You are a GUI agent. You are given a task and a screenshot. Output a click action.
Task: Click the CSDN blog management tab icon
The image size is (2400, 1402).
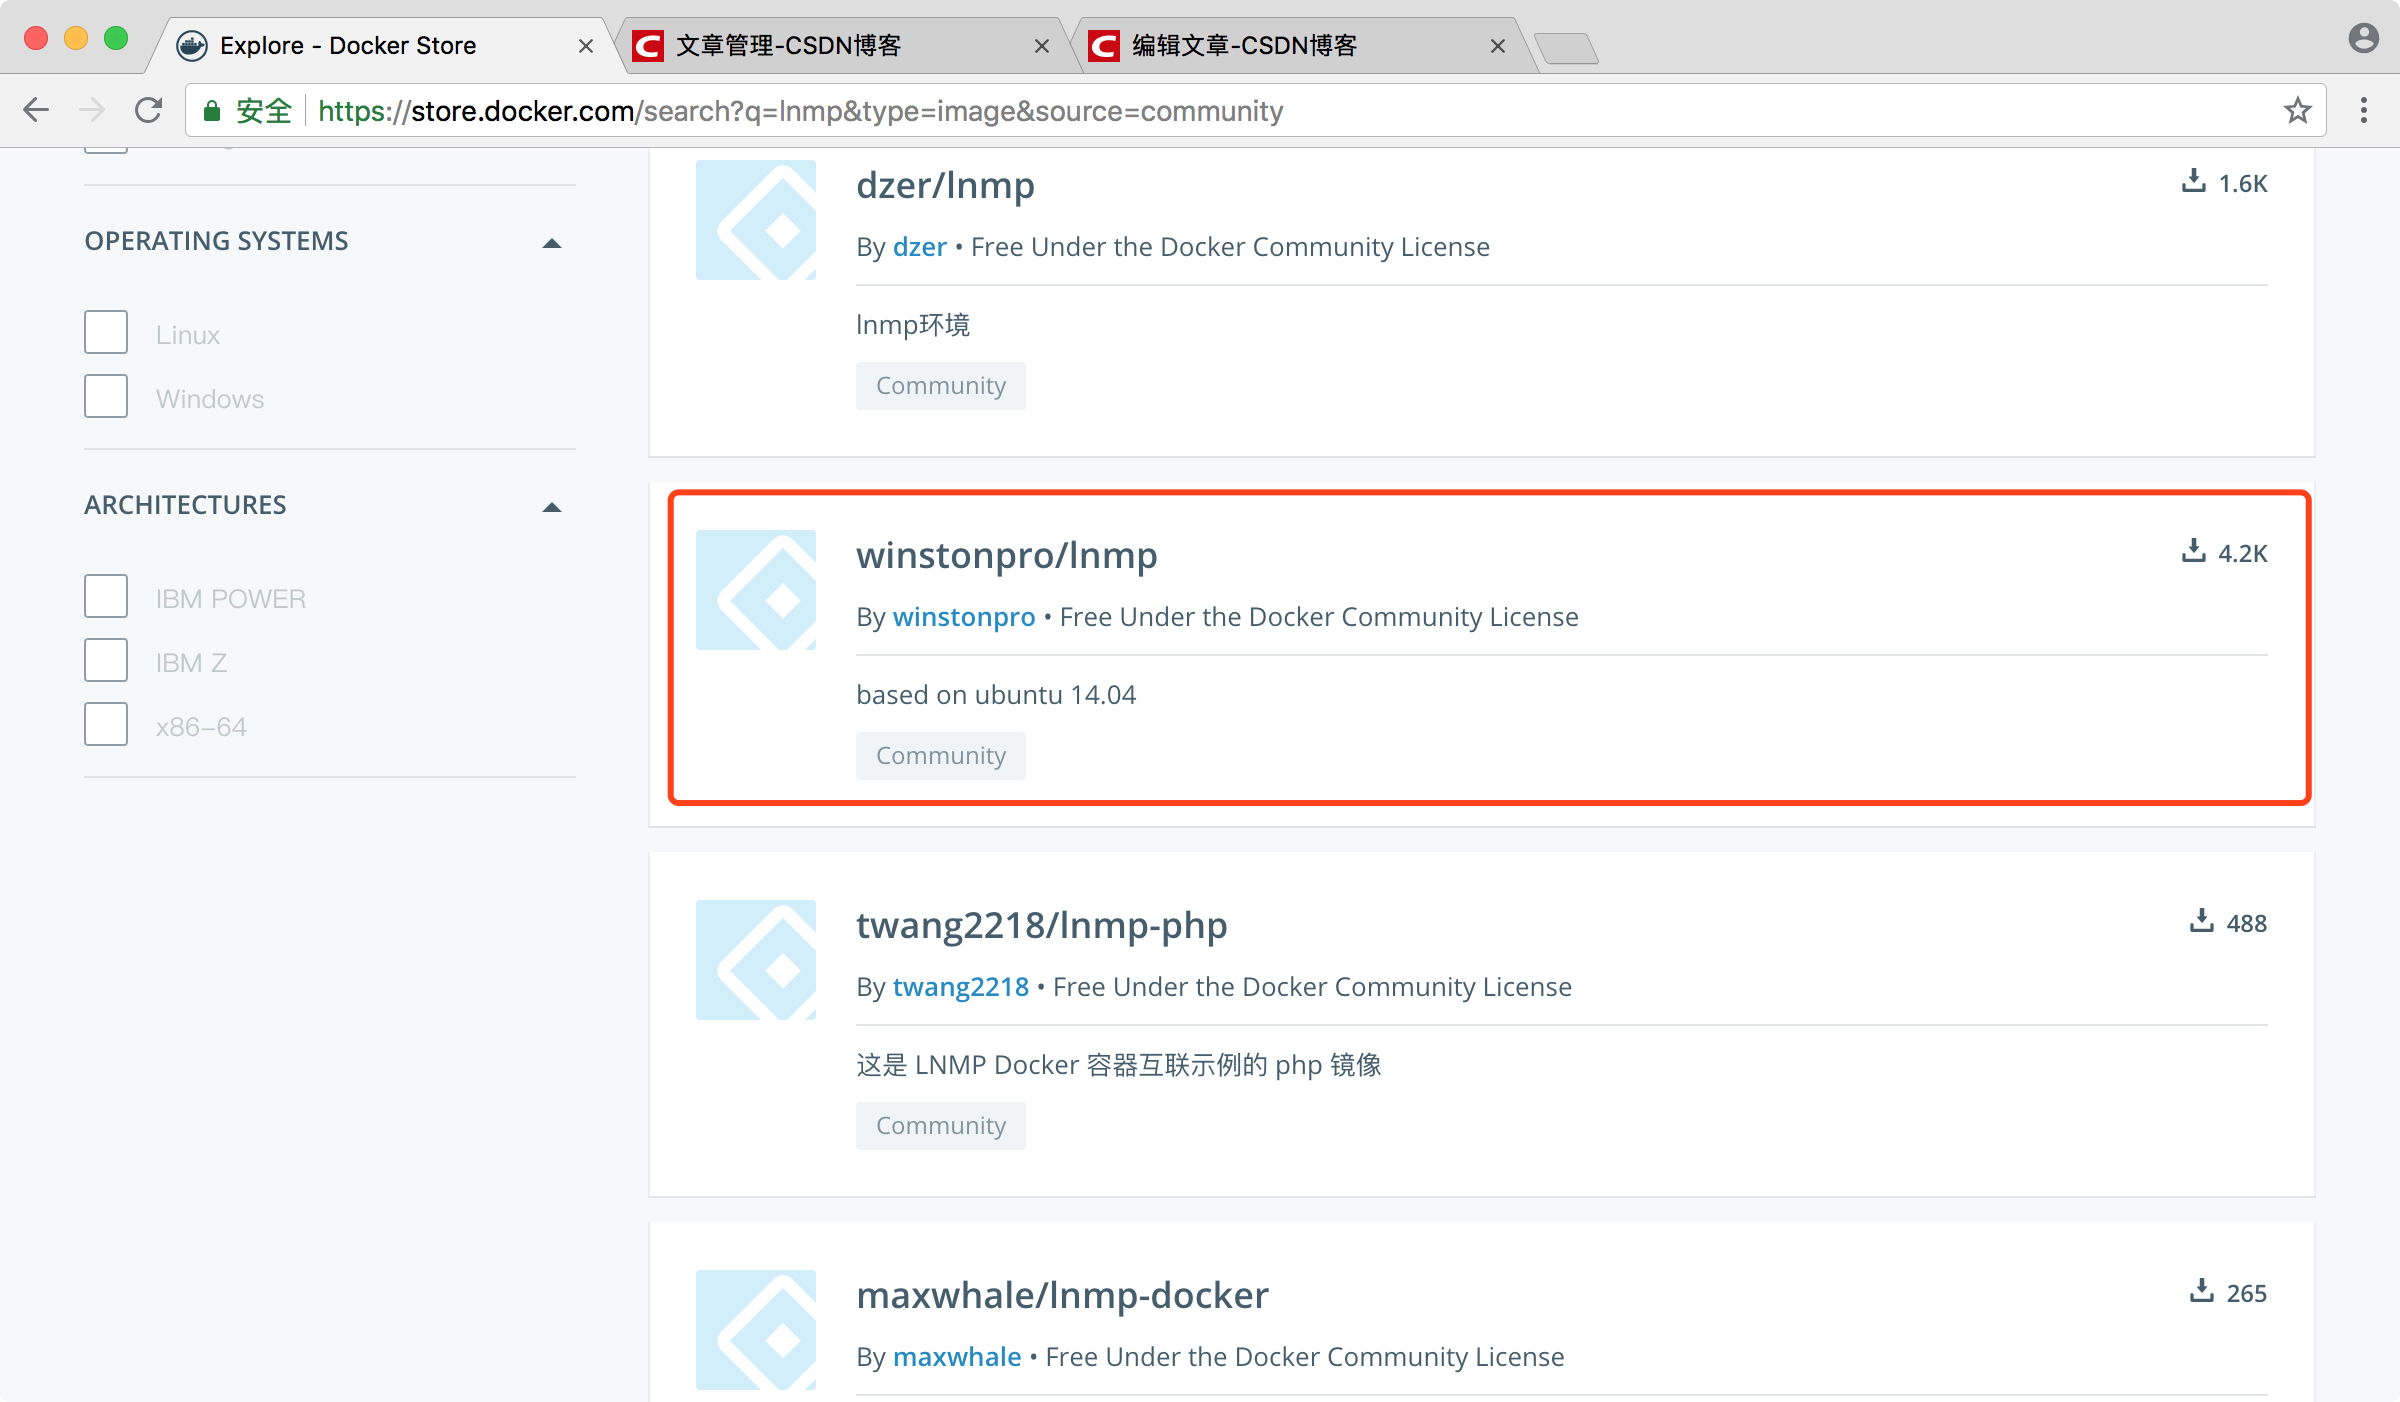click(653, 45)
